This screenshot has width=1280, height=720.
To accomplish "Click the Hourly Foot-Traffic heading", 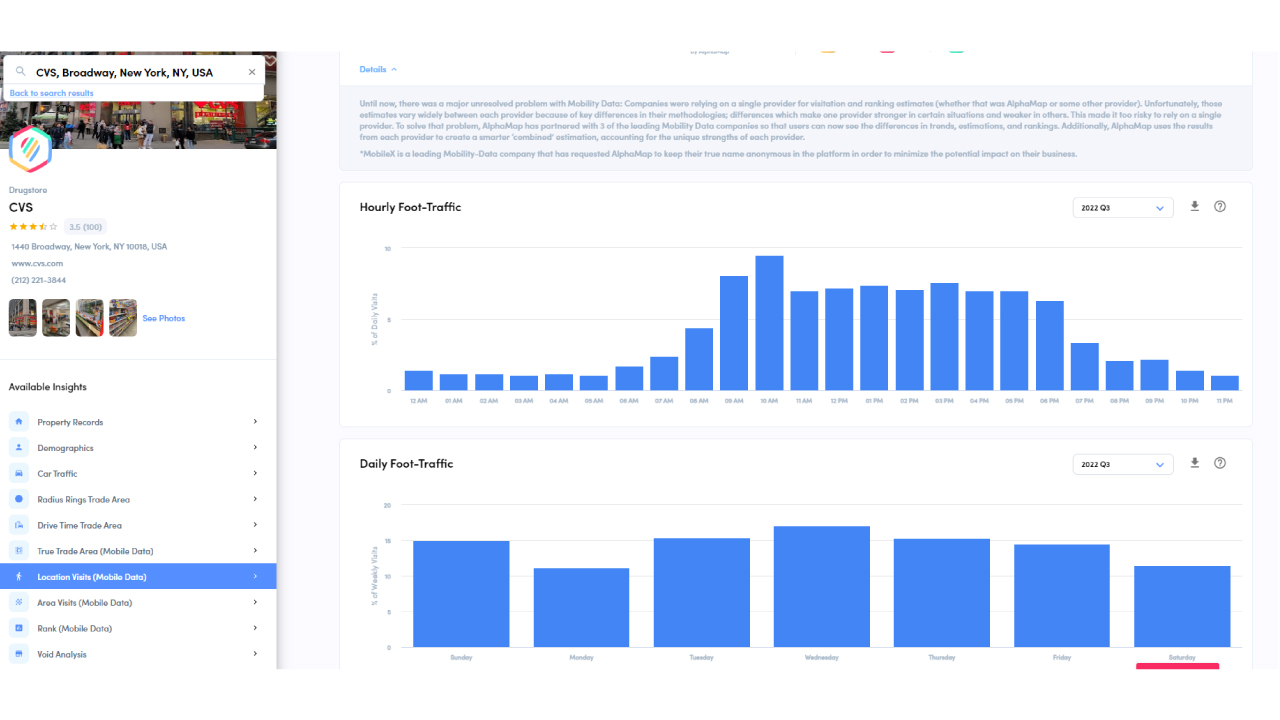I will (x=410, y=207).
